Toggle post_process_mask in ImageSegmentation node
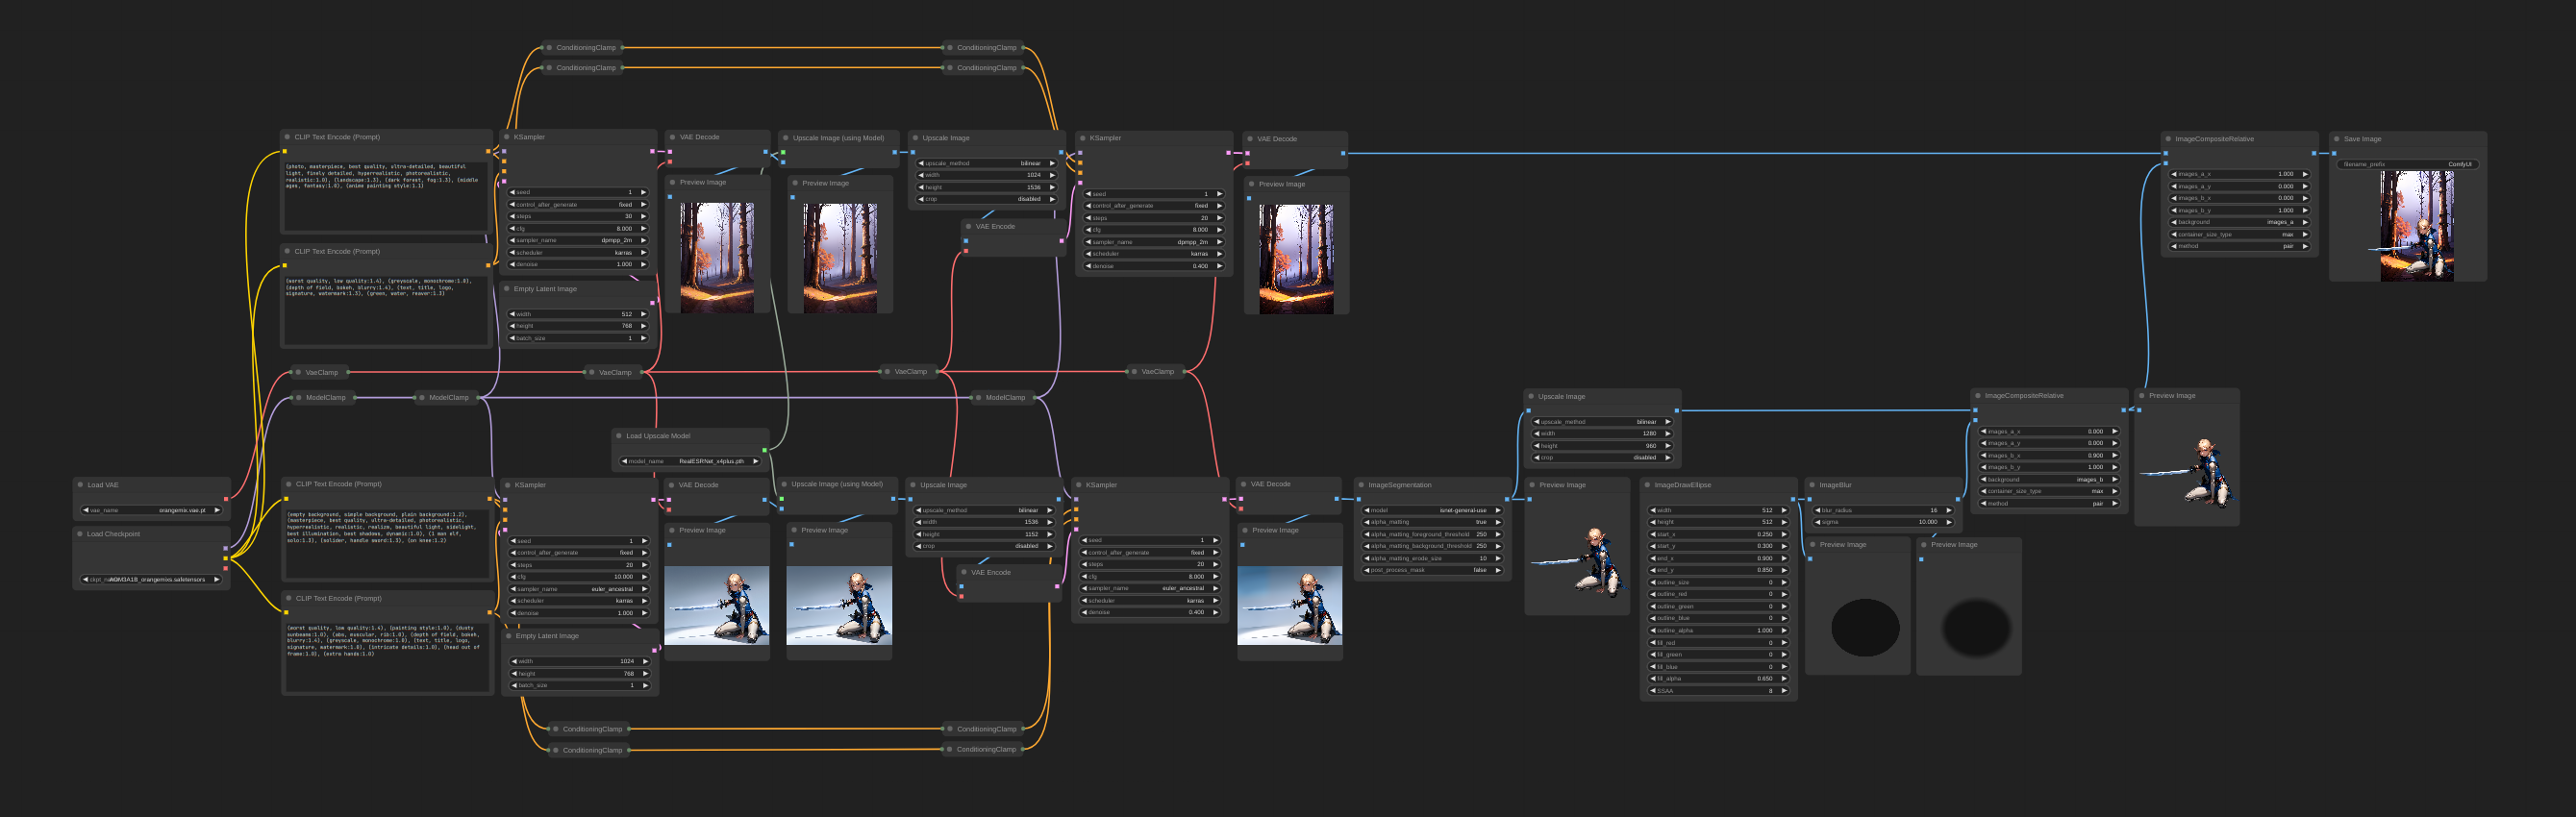Screen dimensions: 2576x817 click(x=1432, y=570)
